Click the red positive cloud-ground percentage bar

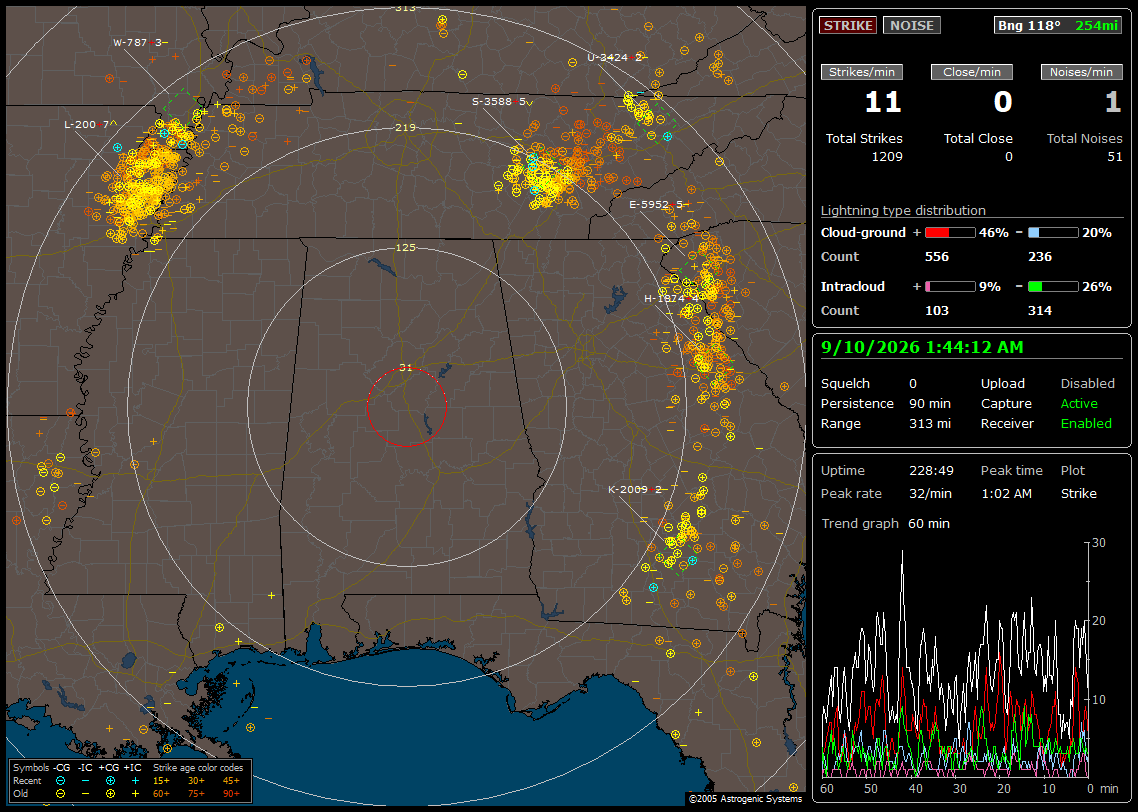[950, 233]
